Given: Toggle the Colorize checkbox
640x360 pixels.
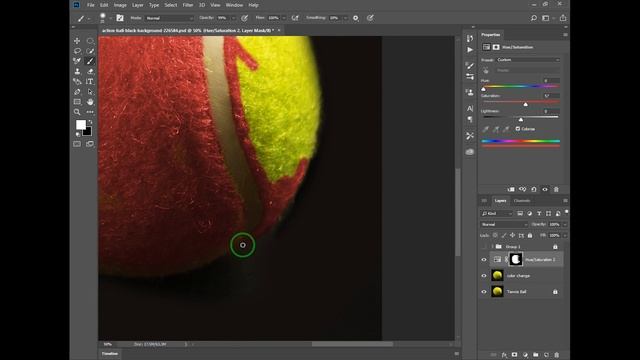Looking at the screenshot, I should [x=518, y=129].
